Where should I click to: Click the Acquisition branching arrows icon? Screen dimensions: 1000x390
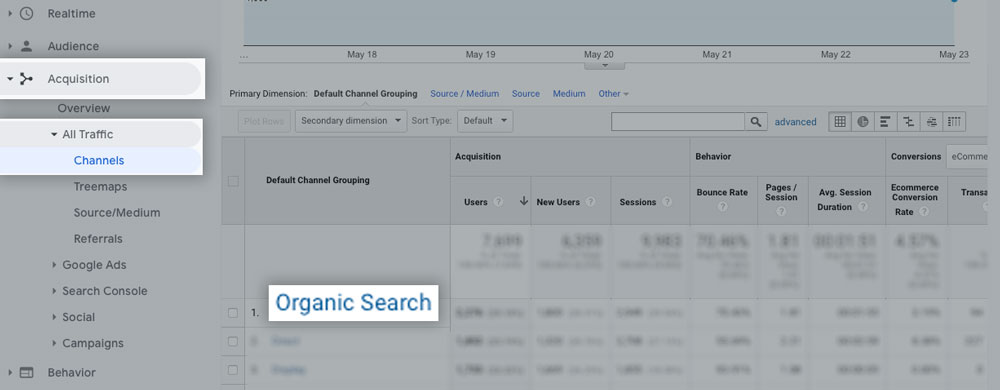click(x=26, y=79)
